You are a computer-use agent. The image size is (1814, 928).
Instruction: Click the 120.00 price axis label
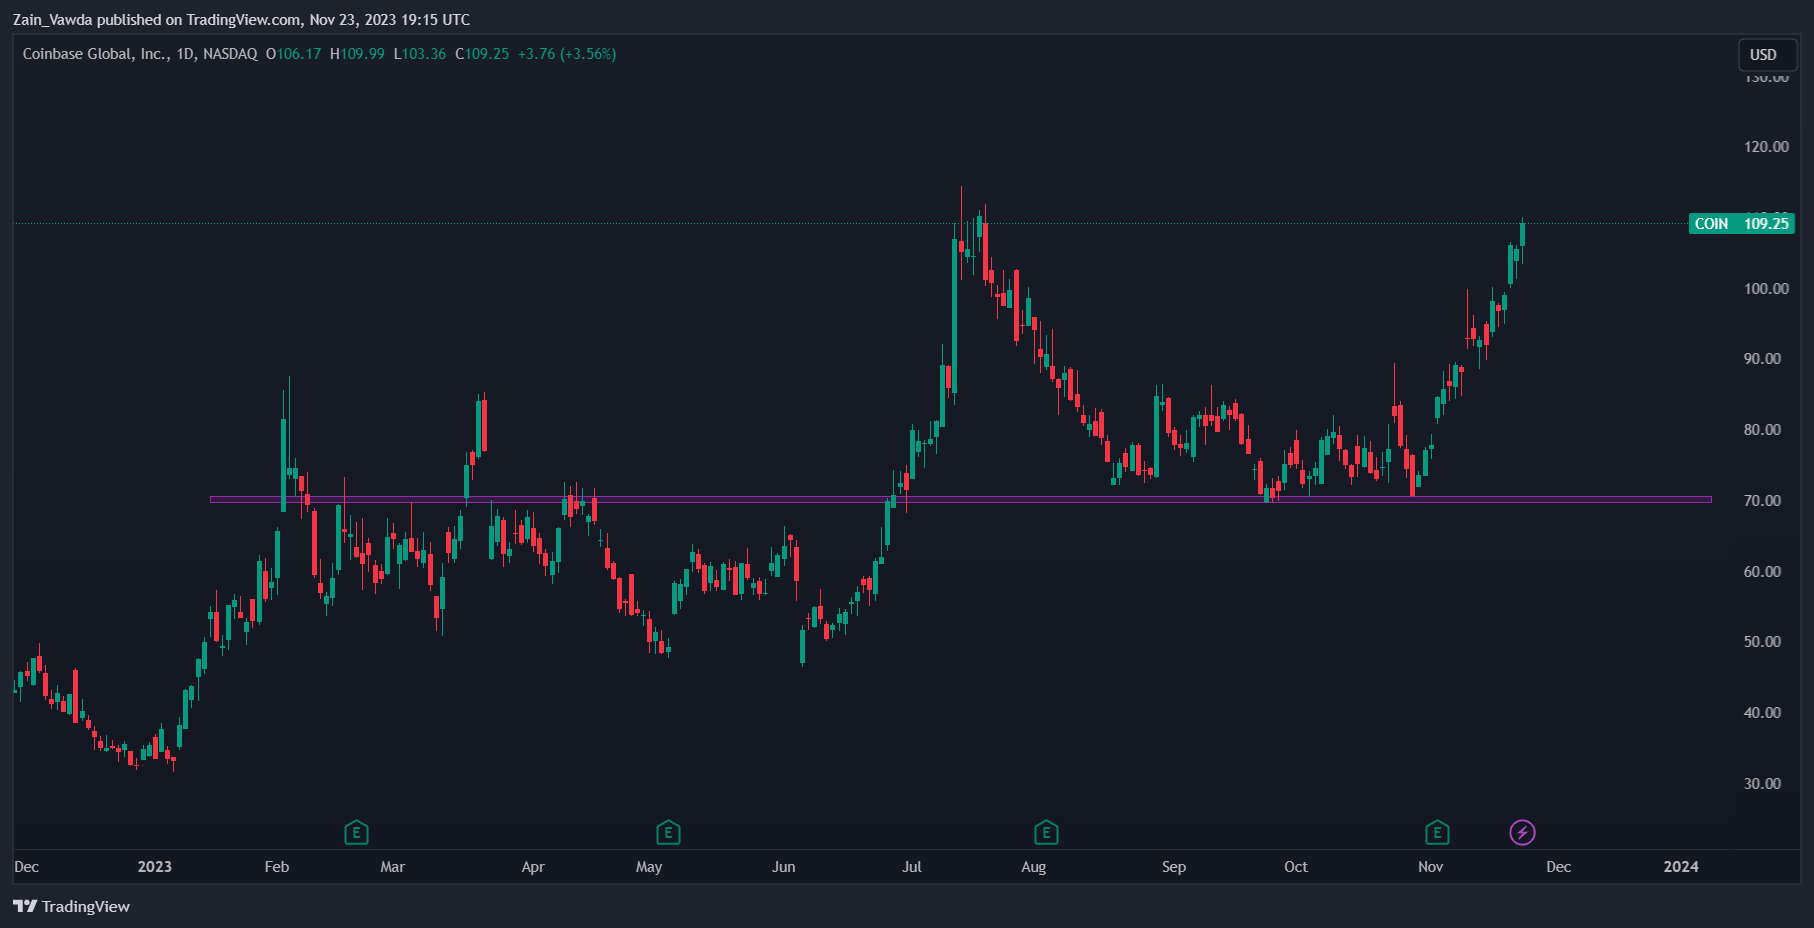(x=1766, y=147)
